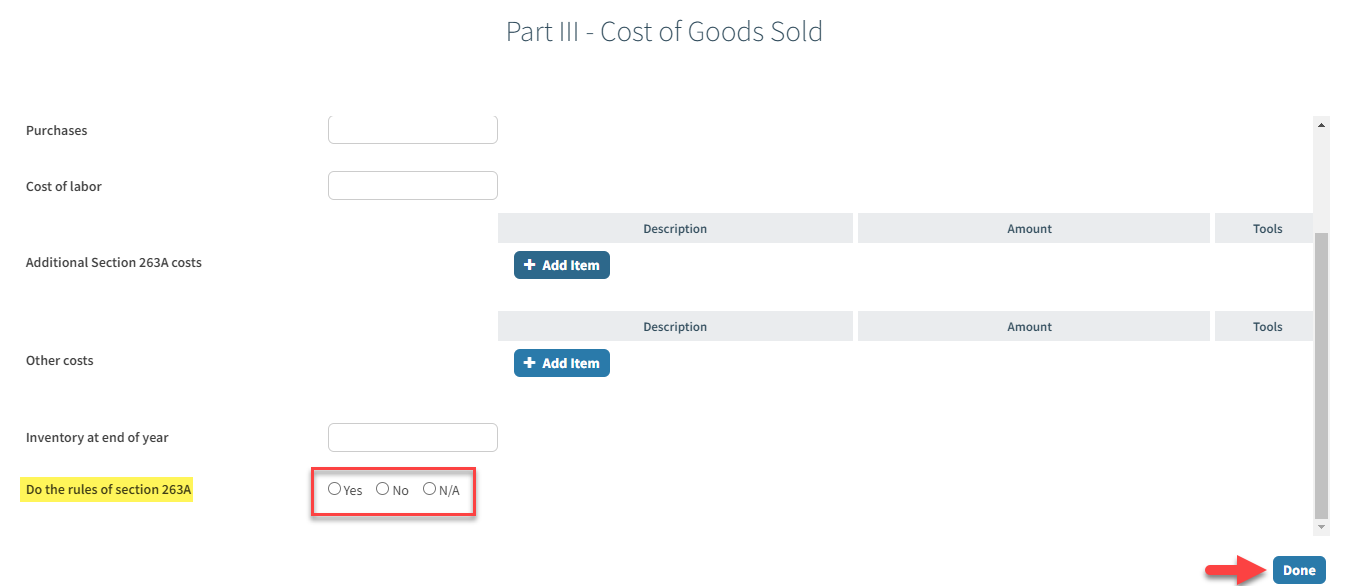This screenshot has height=586, width=1354.
Task: Click Amount header in Other costs table
Action: pyautogui.click(x=1030, y=327)
